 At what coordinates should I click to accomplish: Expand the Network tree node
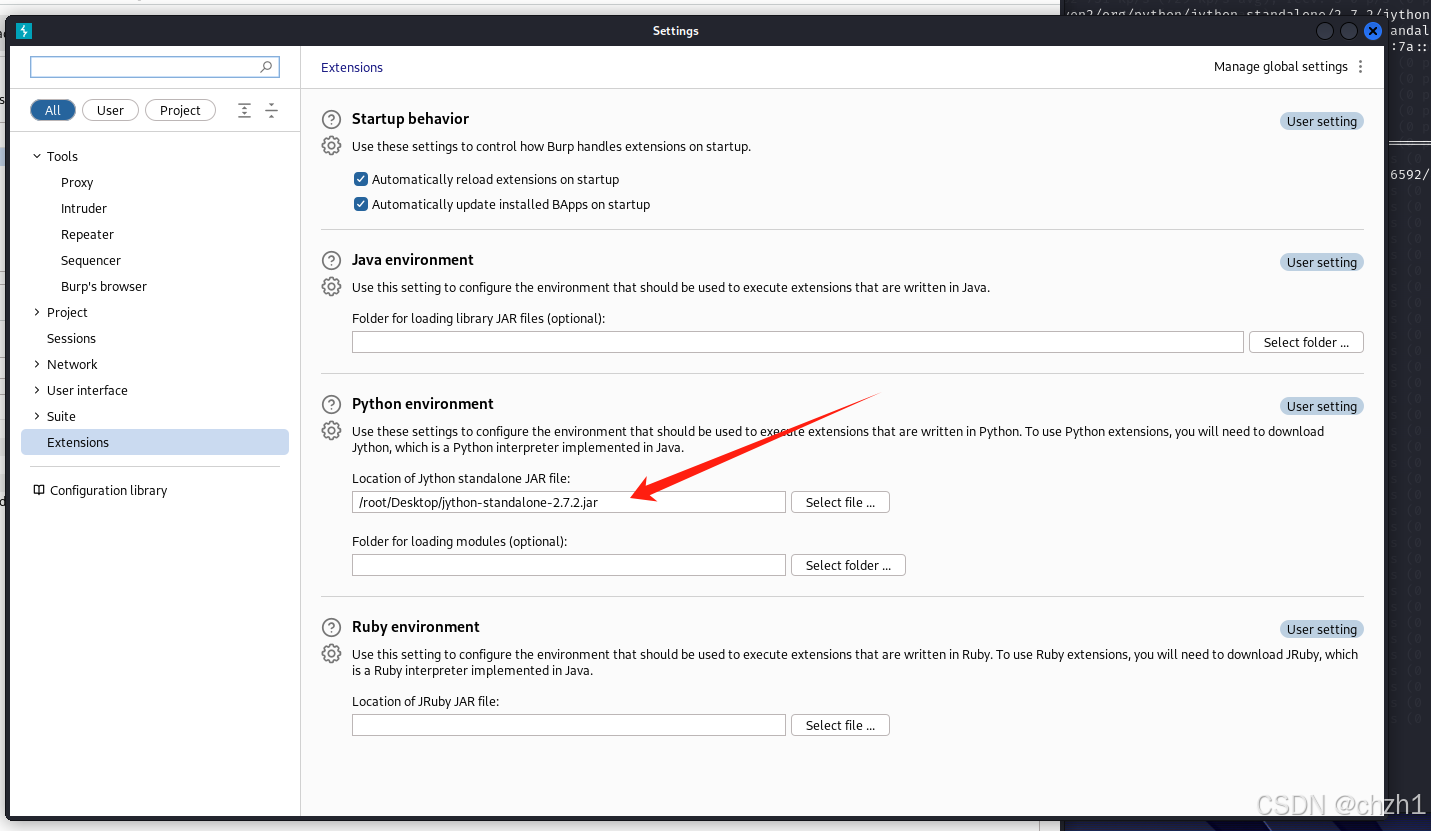point(37,364)
